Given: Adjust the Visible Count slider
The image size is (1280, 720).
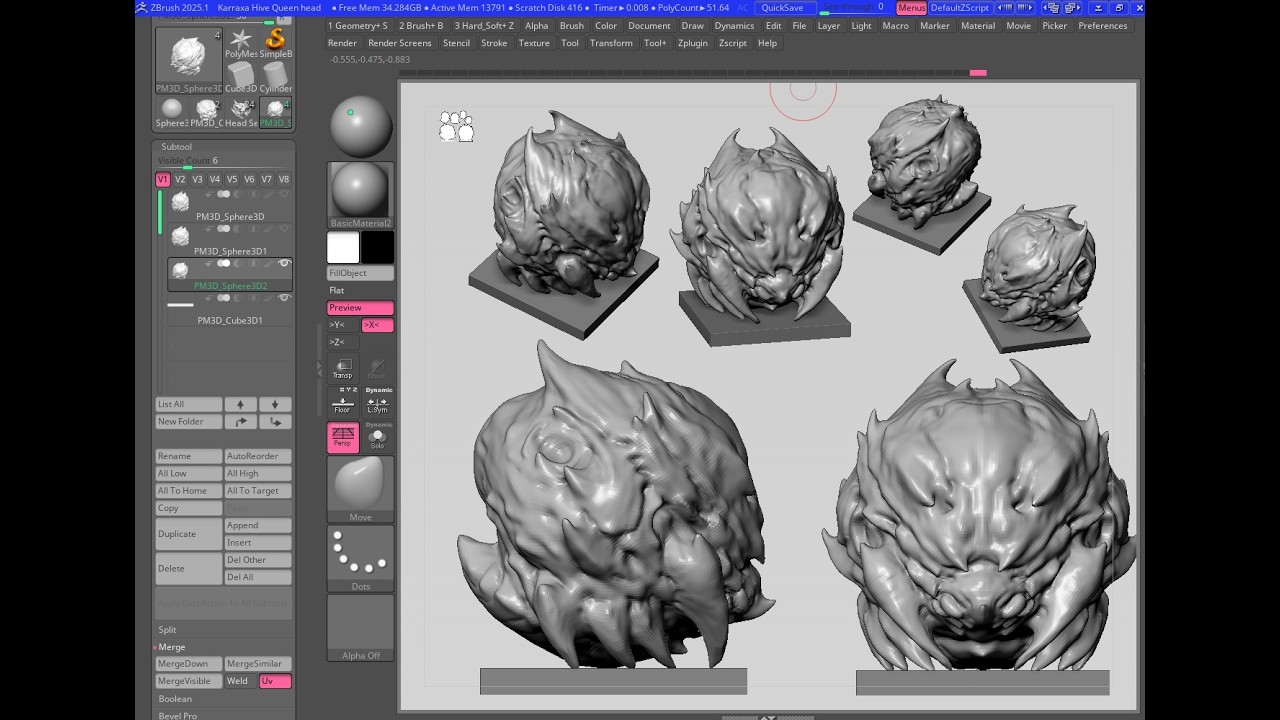Looking at the screenshot, I should point(224,162).
